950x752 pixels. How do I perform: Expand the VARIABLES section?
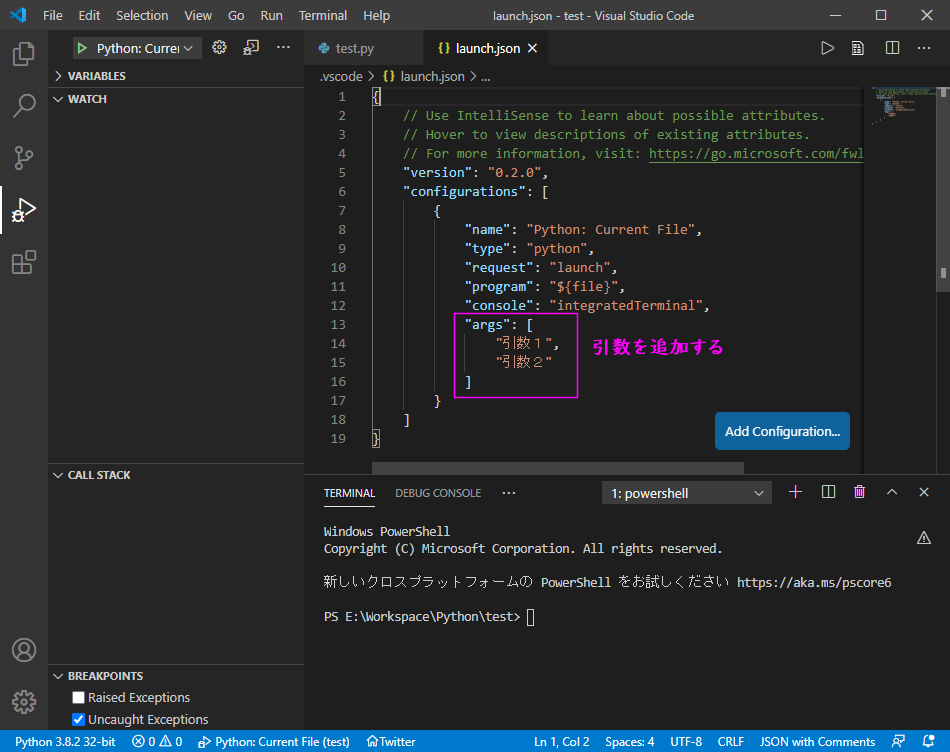pos(176,76)
